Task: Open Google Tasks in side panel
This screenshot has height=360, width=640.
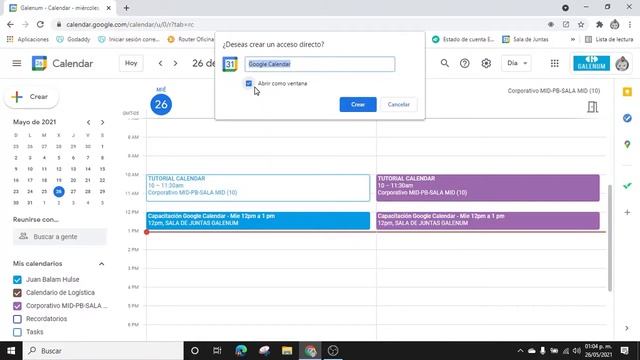Action: [627, 118]
